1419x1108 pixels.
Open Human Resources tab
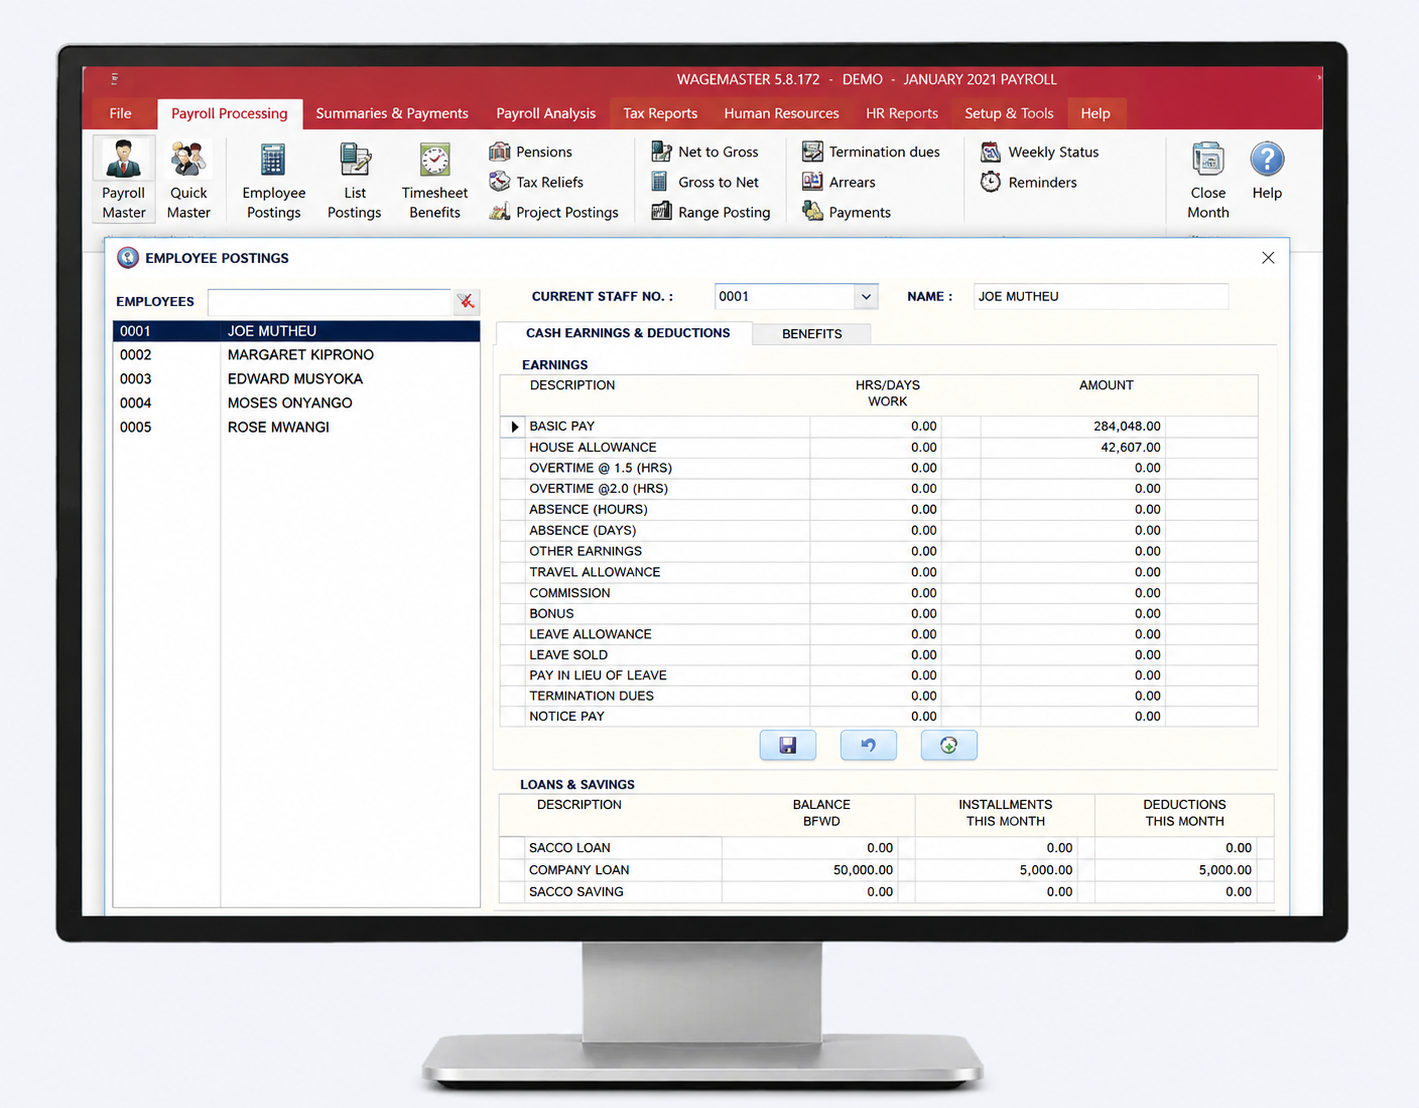(x=781, y=113)
